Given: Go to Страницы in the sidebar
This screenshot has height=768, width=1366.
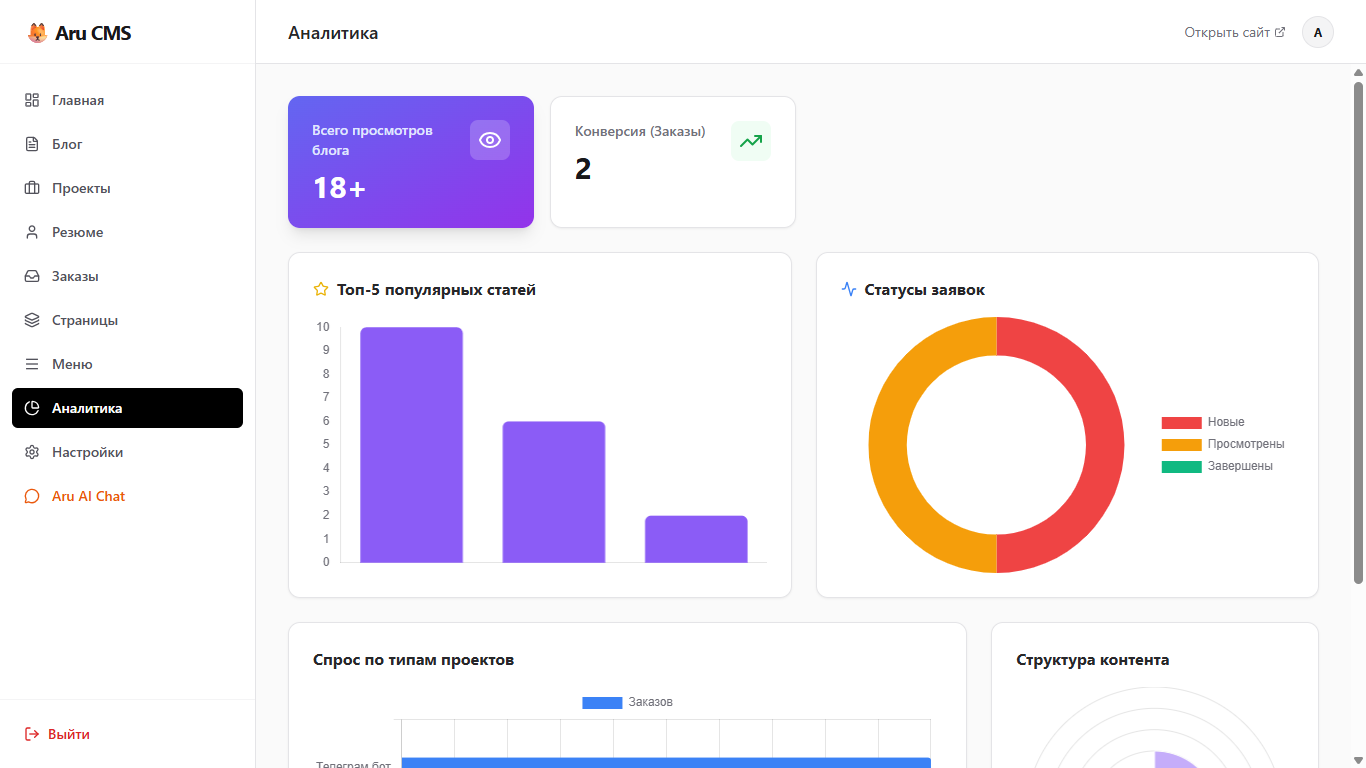Looking at the screenshot, I should click(x=85, y=320).
